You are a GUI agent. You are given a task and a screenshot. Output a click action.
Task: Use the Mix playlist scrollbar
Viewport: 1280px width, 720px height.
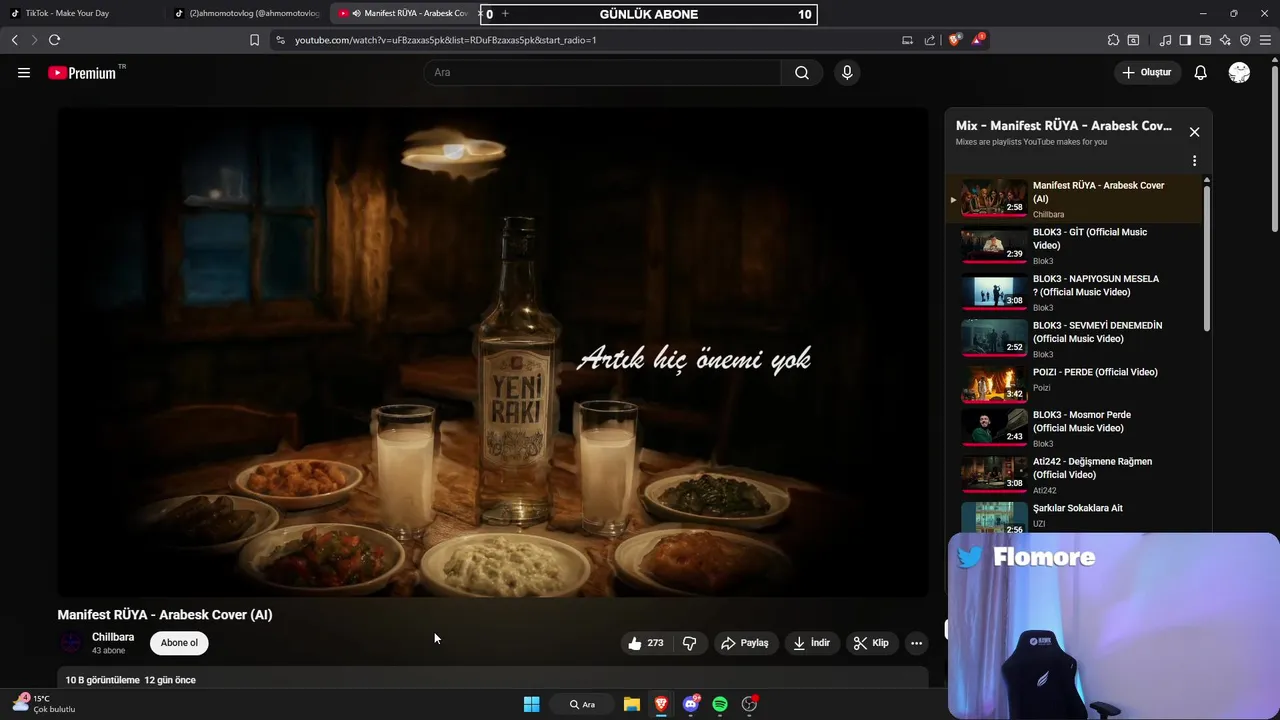[1207, 258]
